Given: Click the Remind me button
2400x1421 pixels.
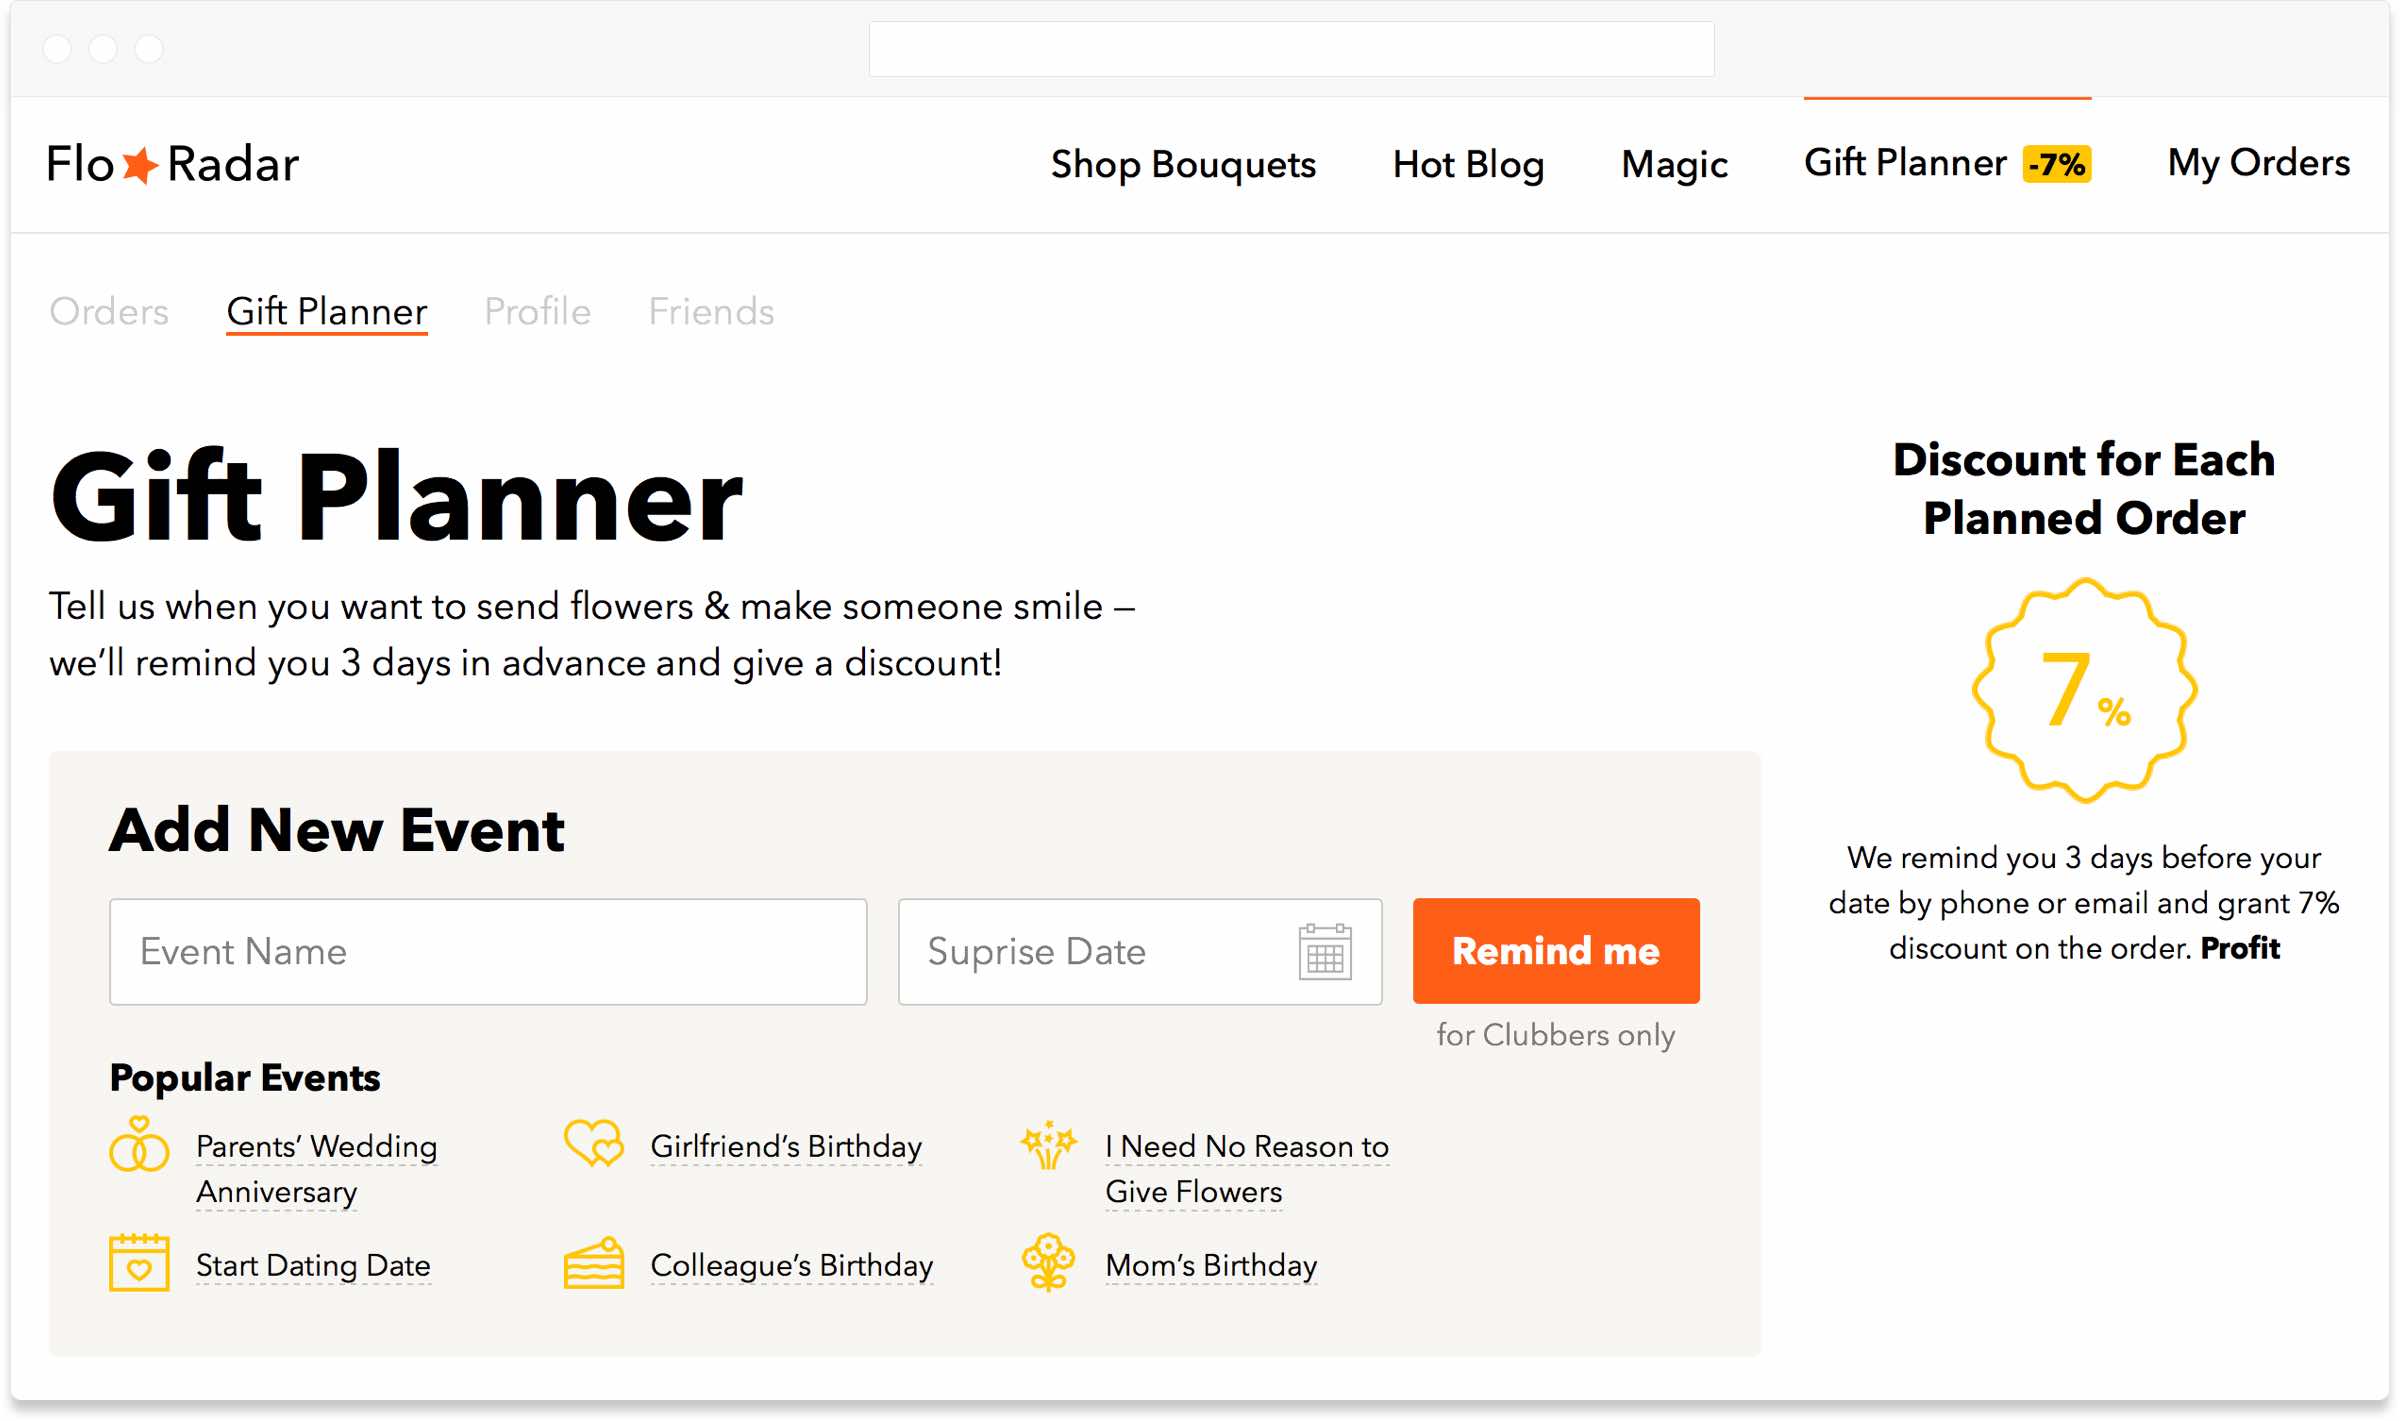Looking at the screenshot, I should tap(1554, 951).
